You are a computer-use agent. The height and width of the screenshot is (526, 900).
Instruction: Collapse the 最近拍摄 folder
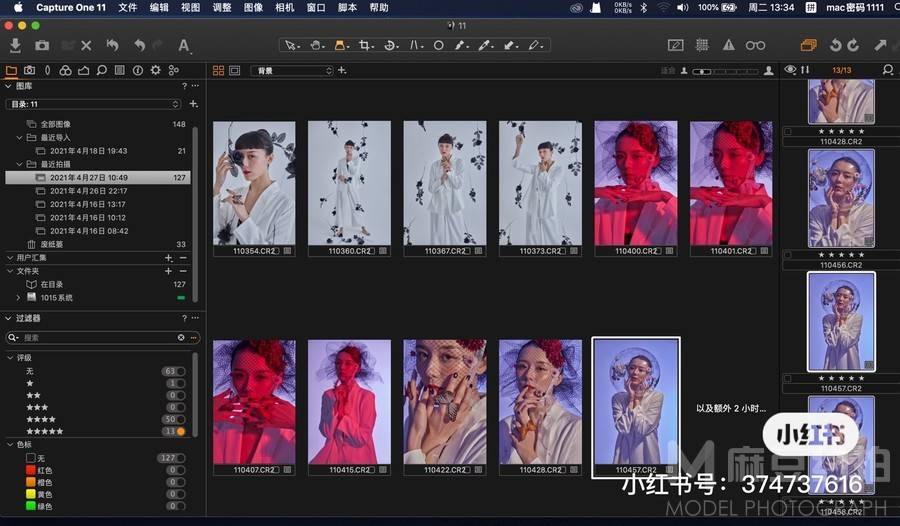click(x=20, y=164)
